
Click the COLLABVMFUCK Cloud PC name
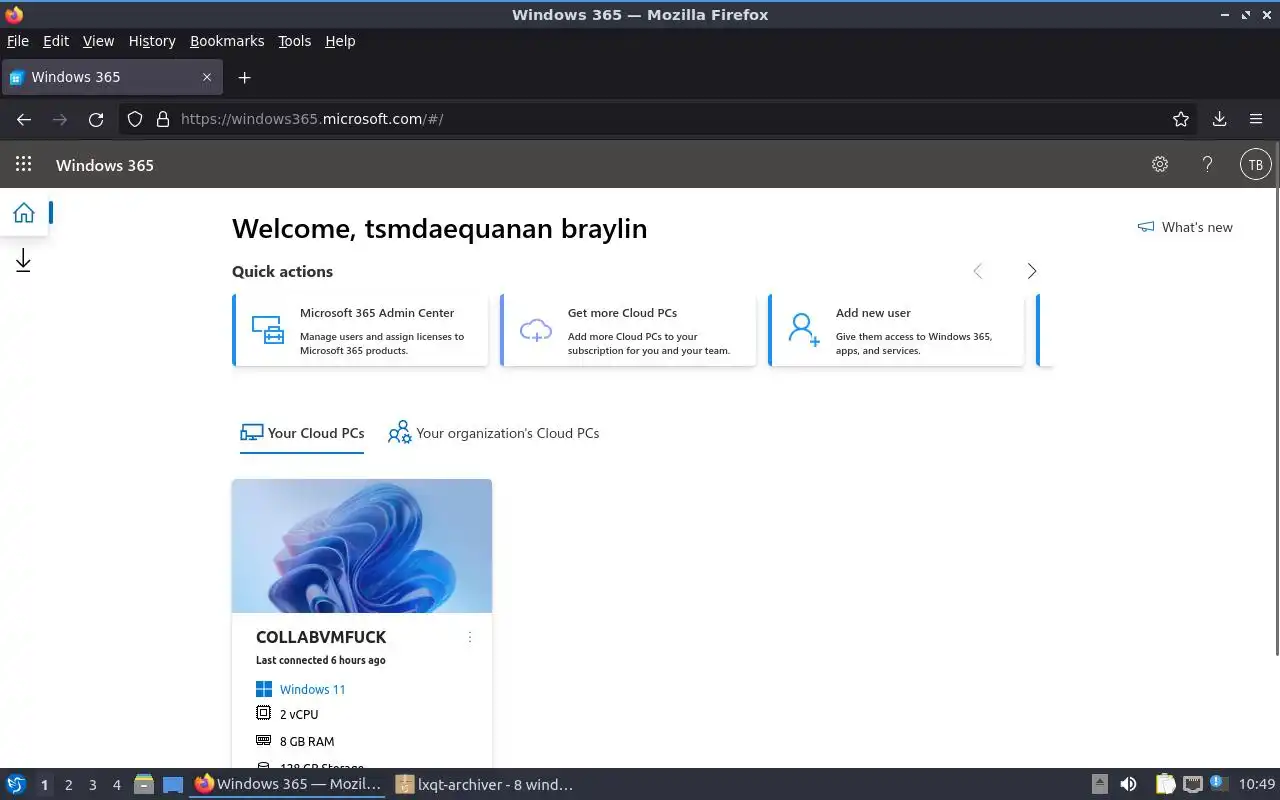tap(321, 637)
